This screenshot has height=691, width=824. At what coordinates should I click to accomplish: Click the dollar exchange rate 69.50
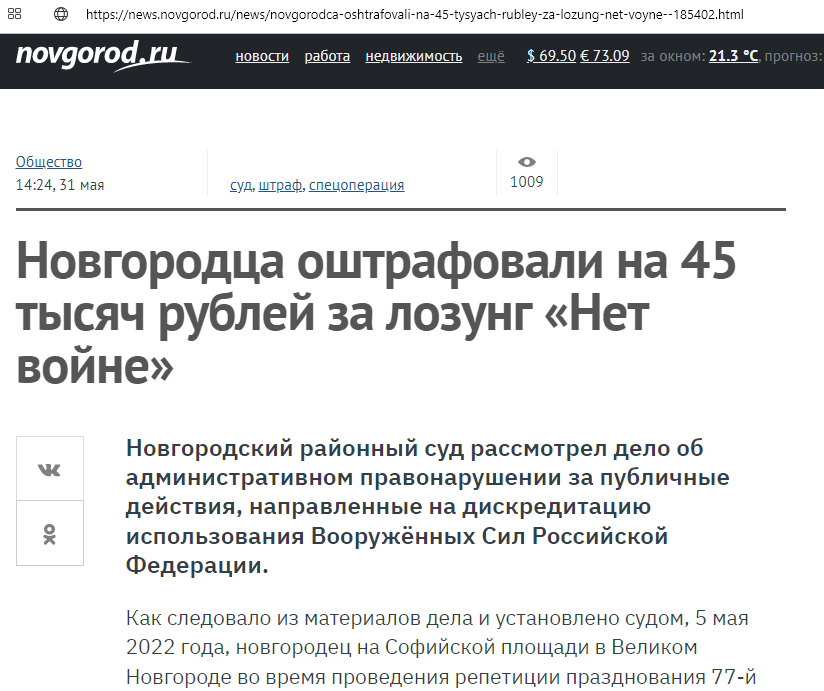[x=551, y=56]
